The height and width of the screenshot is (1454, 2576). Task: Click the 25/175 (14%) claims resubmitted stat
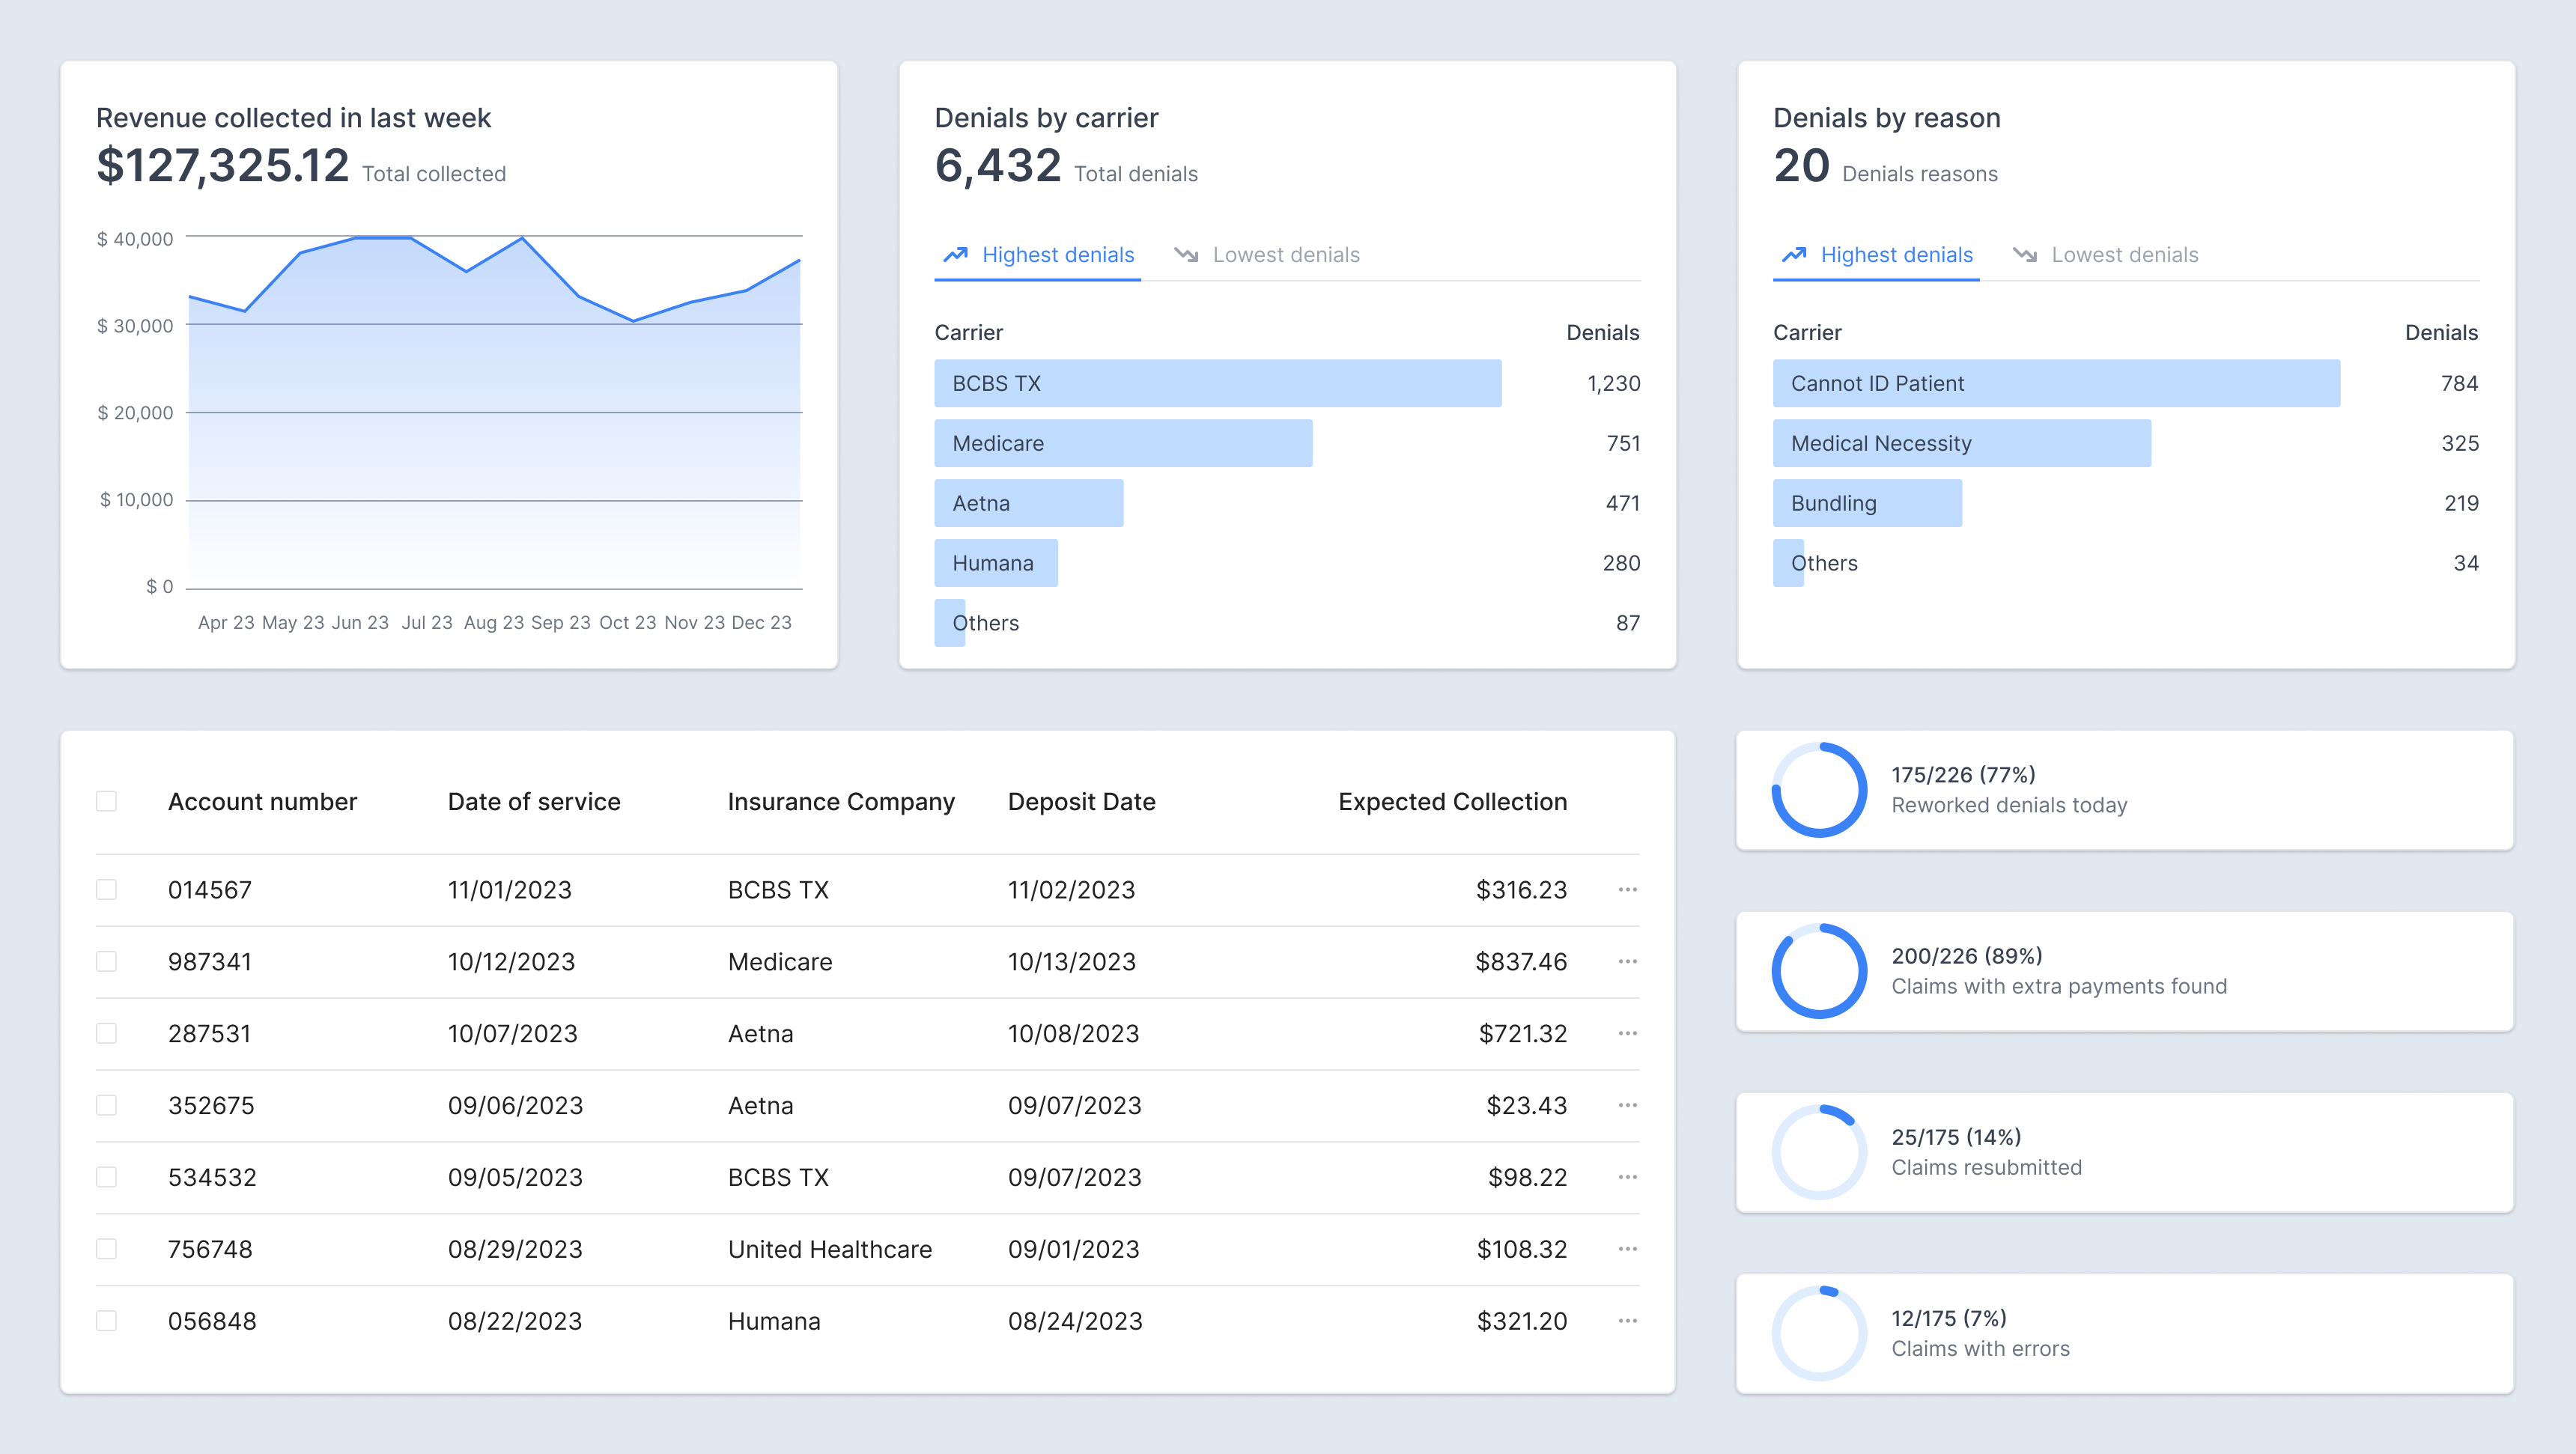tap(1956, 1137)
